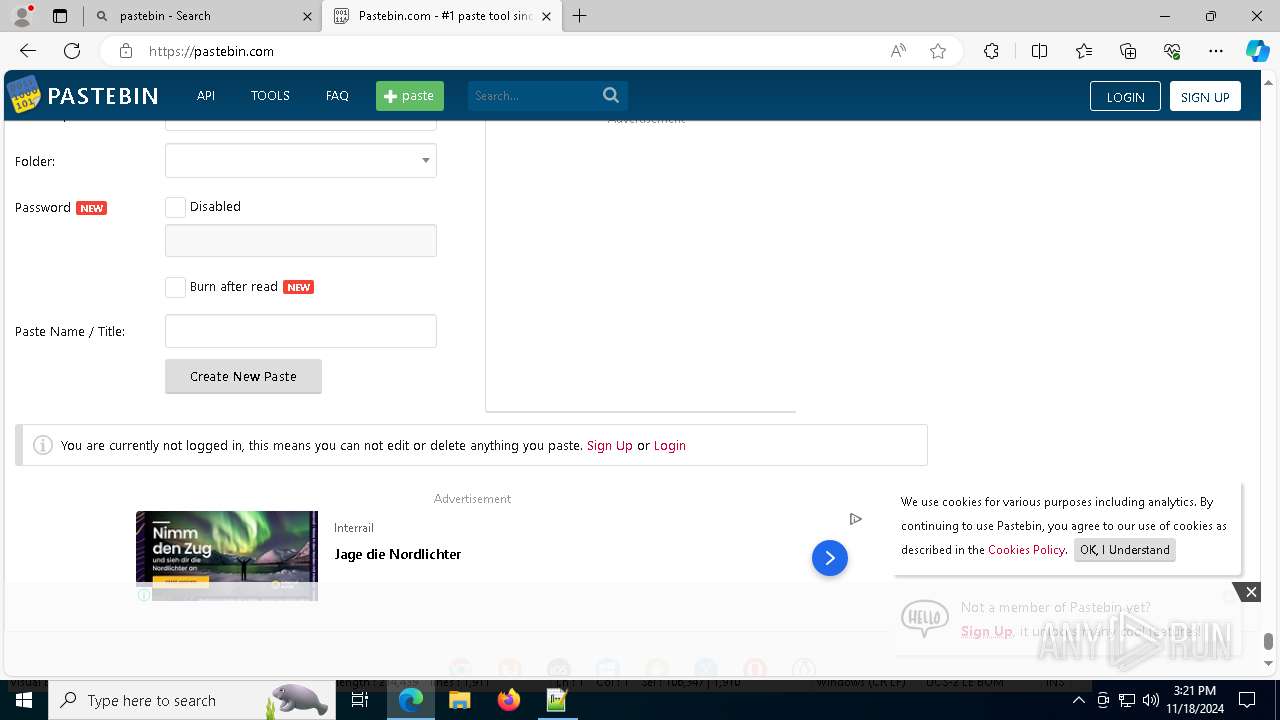
Task: Click the Sign Up link in notice
Action: click(609, 446)
